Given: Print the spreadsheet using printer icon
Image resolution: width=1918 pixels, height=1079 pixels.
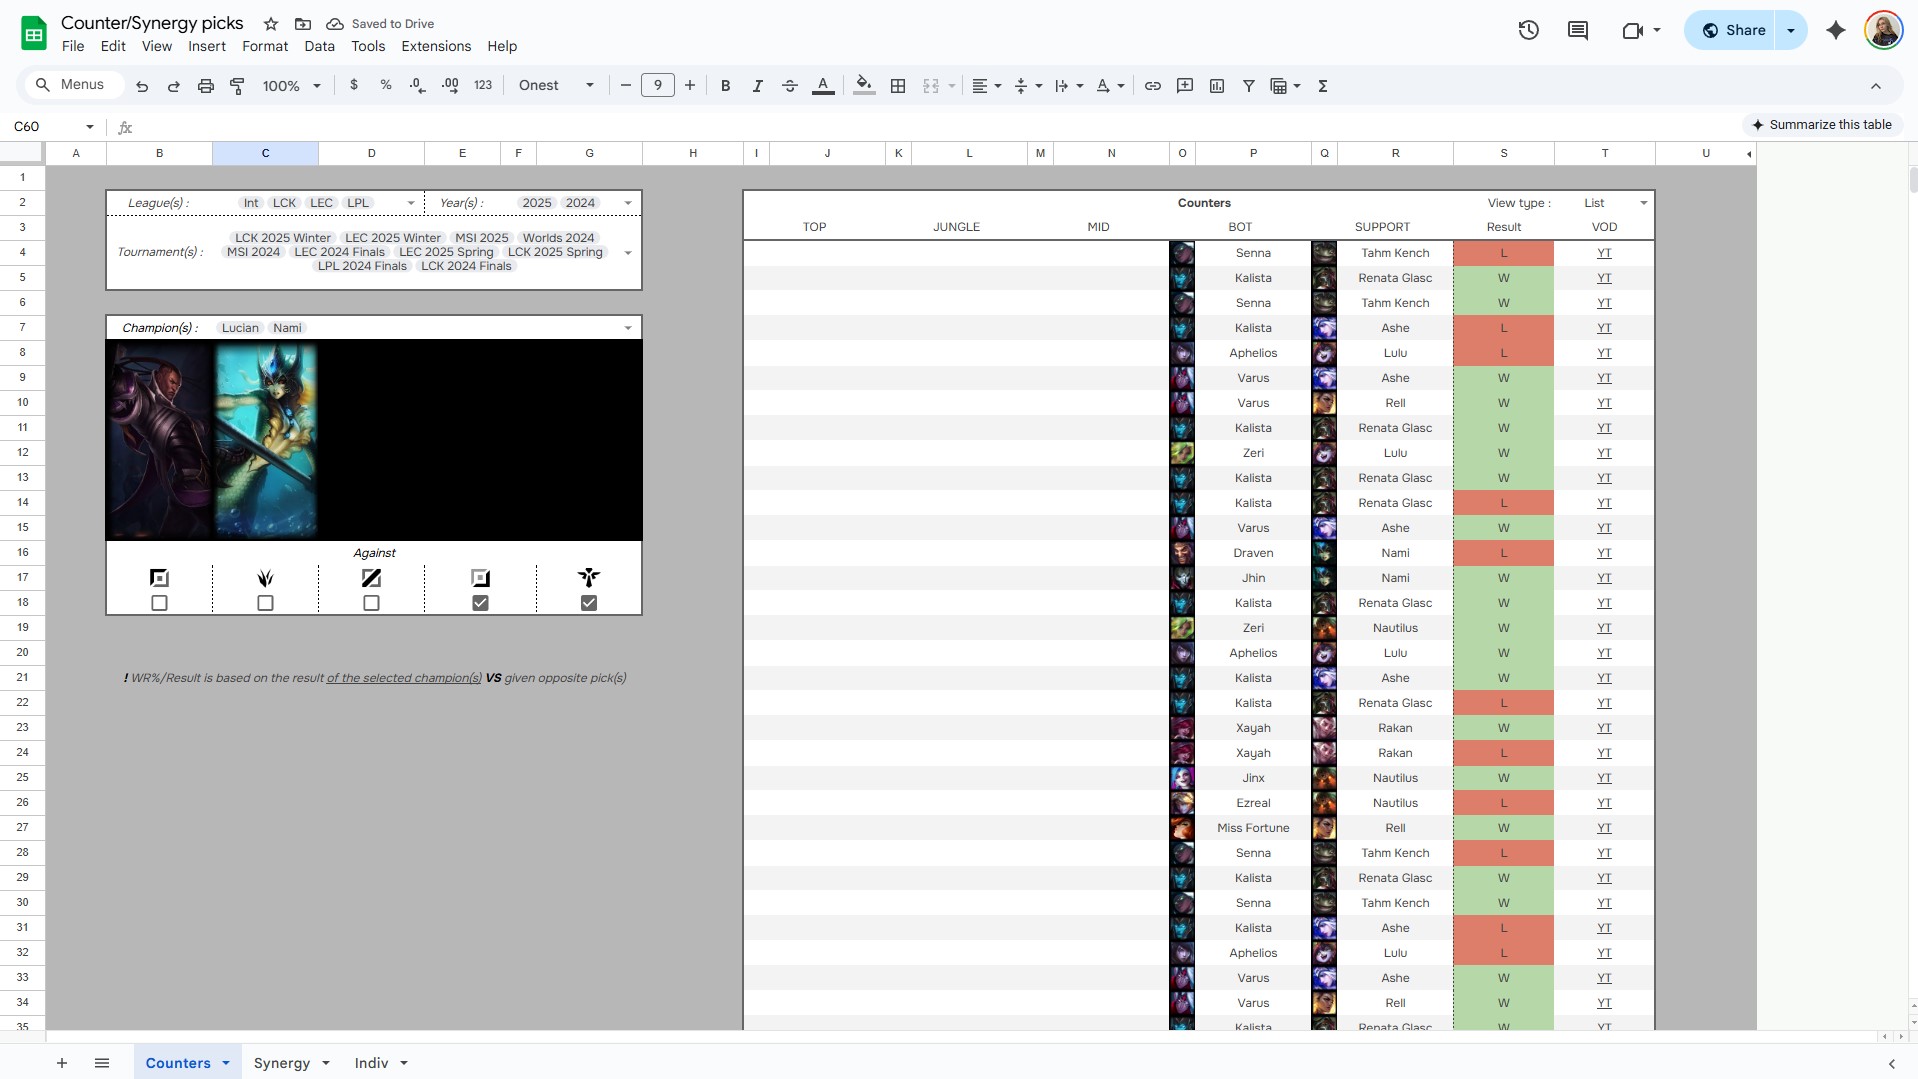Looking at the screenshot, I should [206, 86].
